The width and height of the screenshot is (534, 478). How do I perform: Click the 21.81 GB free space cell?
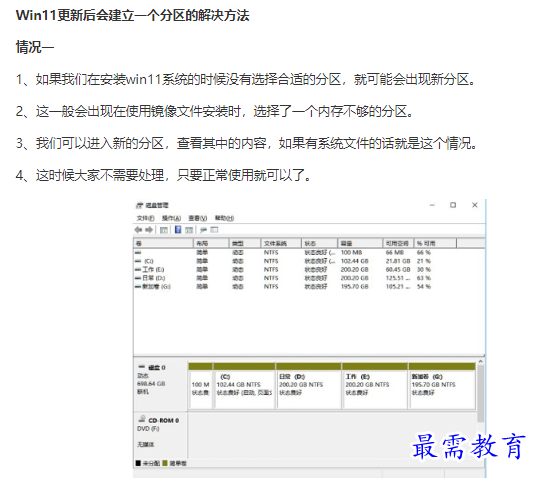click(398, 261)
